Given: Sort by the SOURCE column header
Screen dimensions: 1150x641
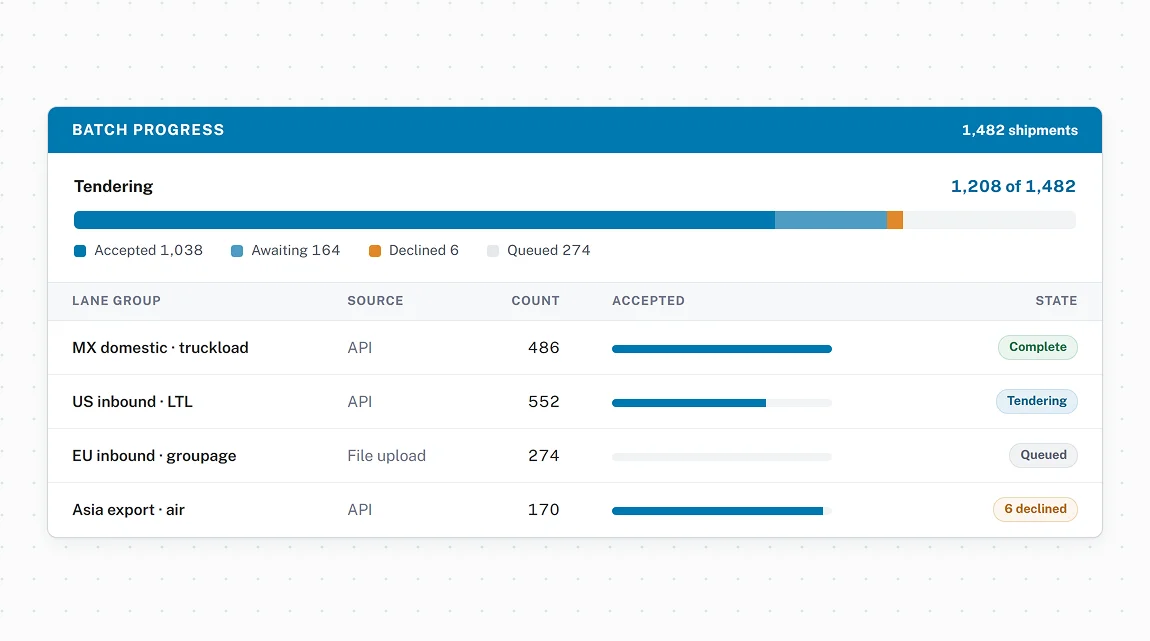Looking at the screenshot, I should click(376, 301).
